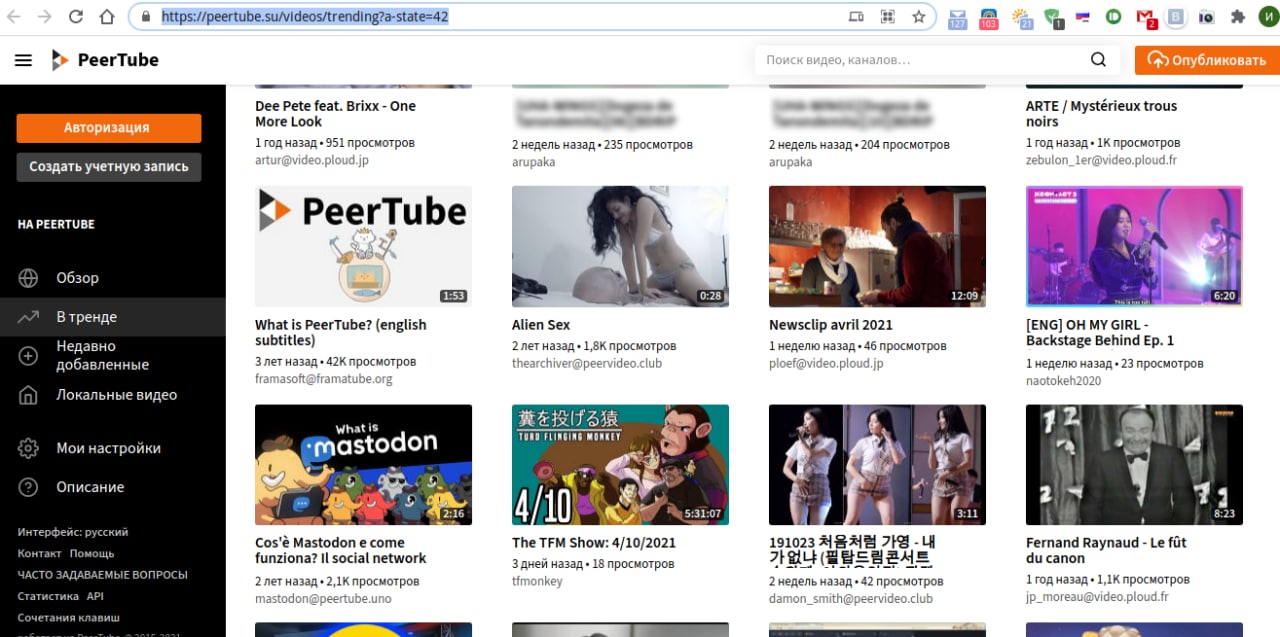
Task: Click the QR code icon in address bar
Action: tap(887, 17)
